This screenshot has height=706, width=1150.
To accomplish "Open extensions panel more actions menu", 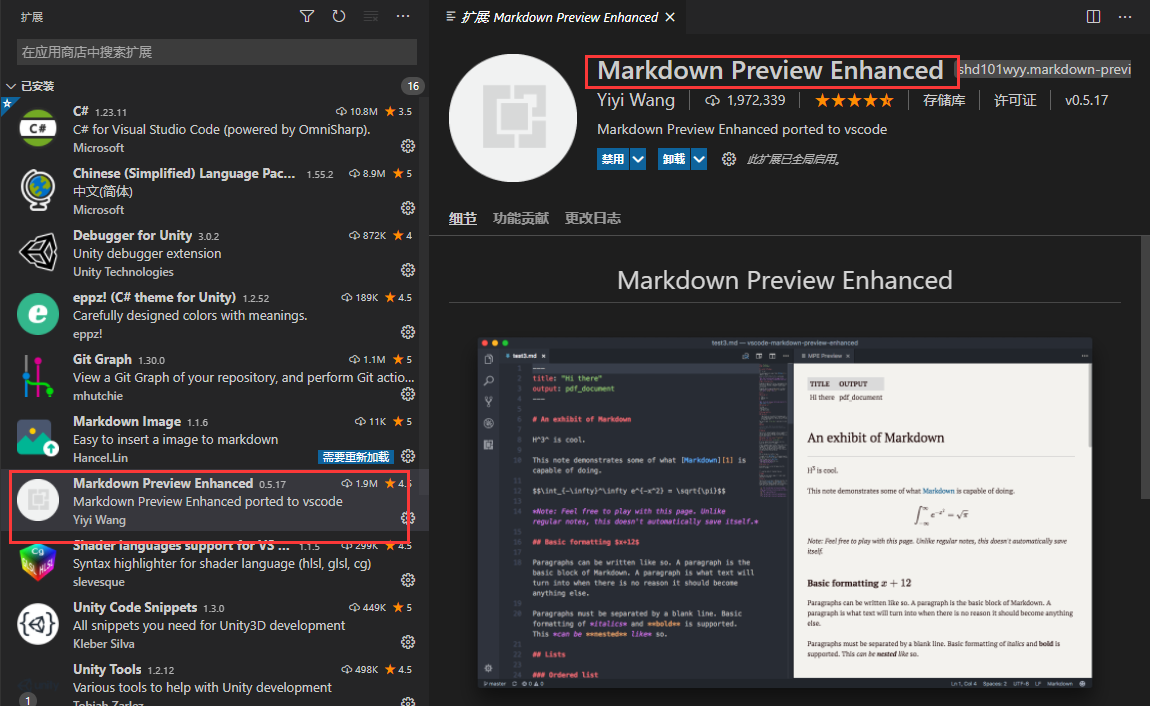I will 403,16.
